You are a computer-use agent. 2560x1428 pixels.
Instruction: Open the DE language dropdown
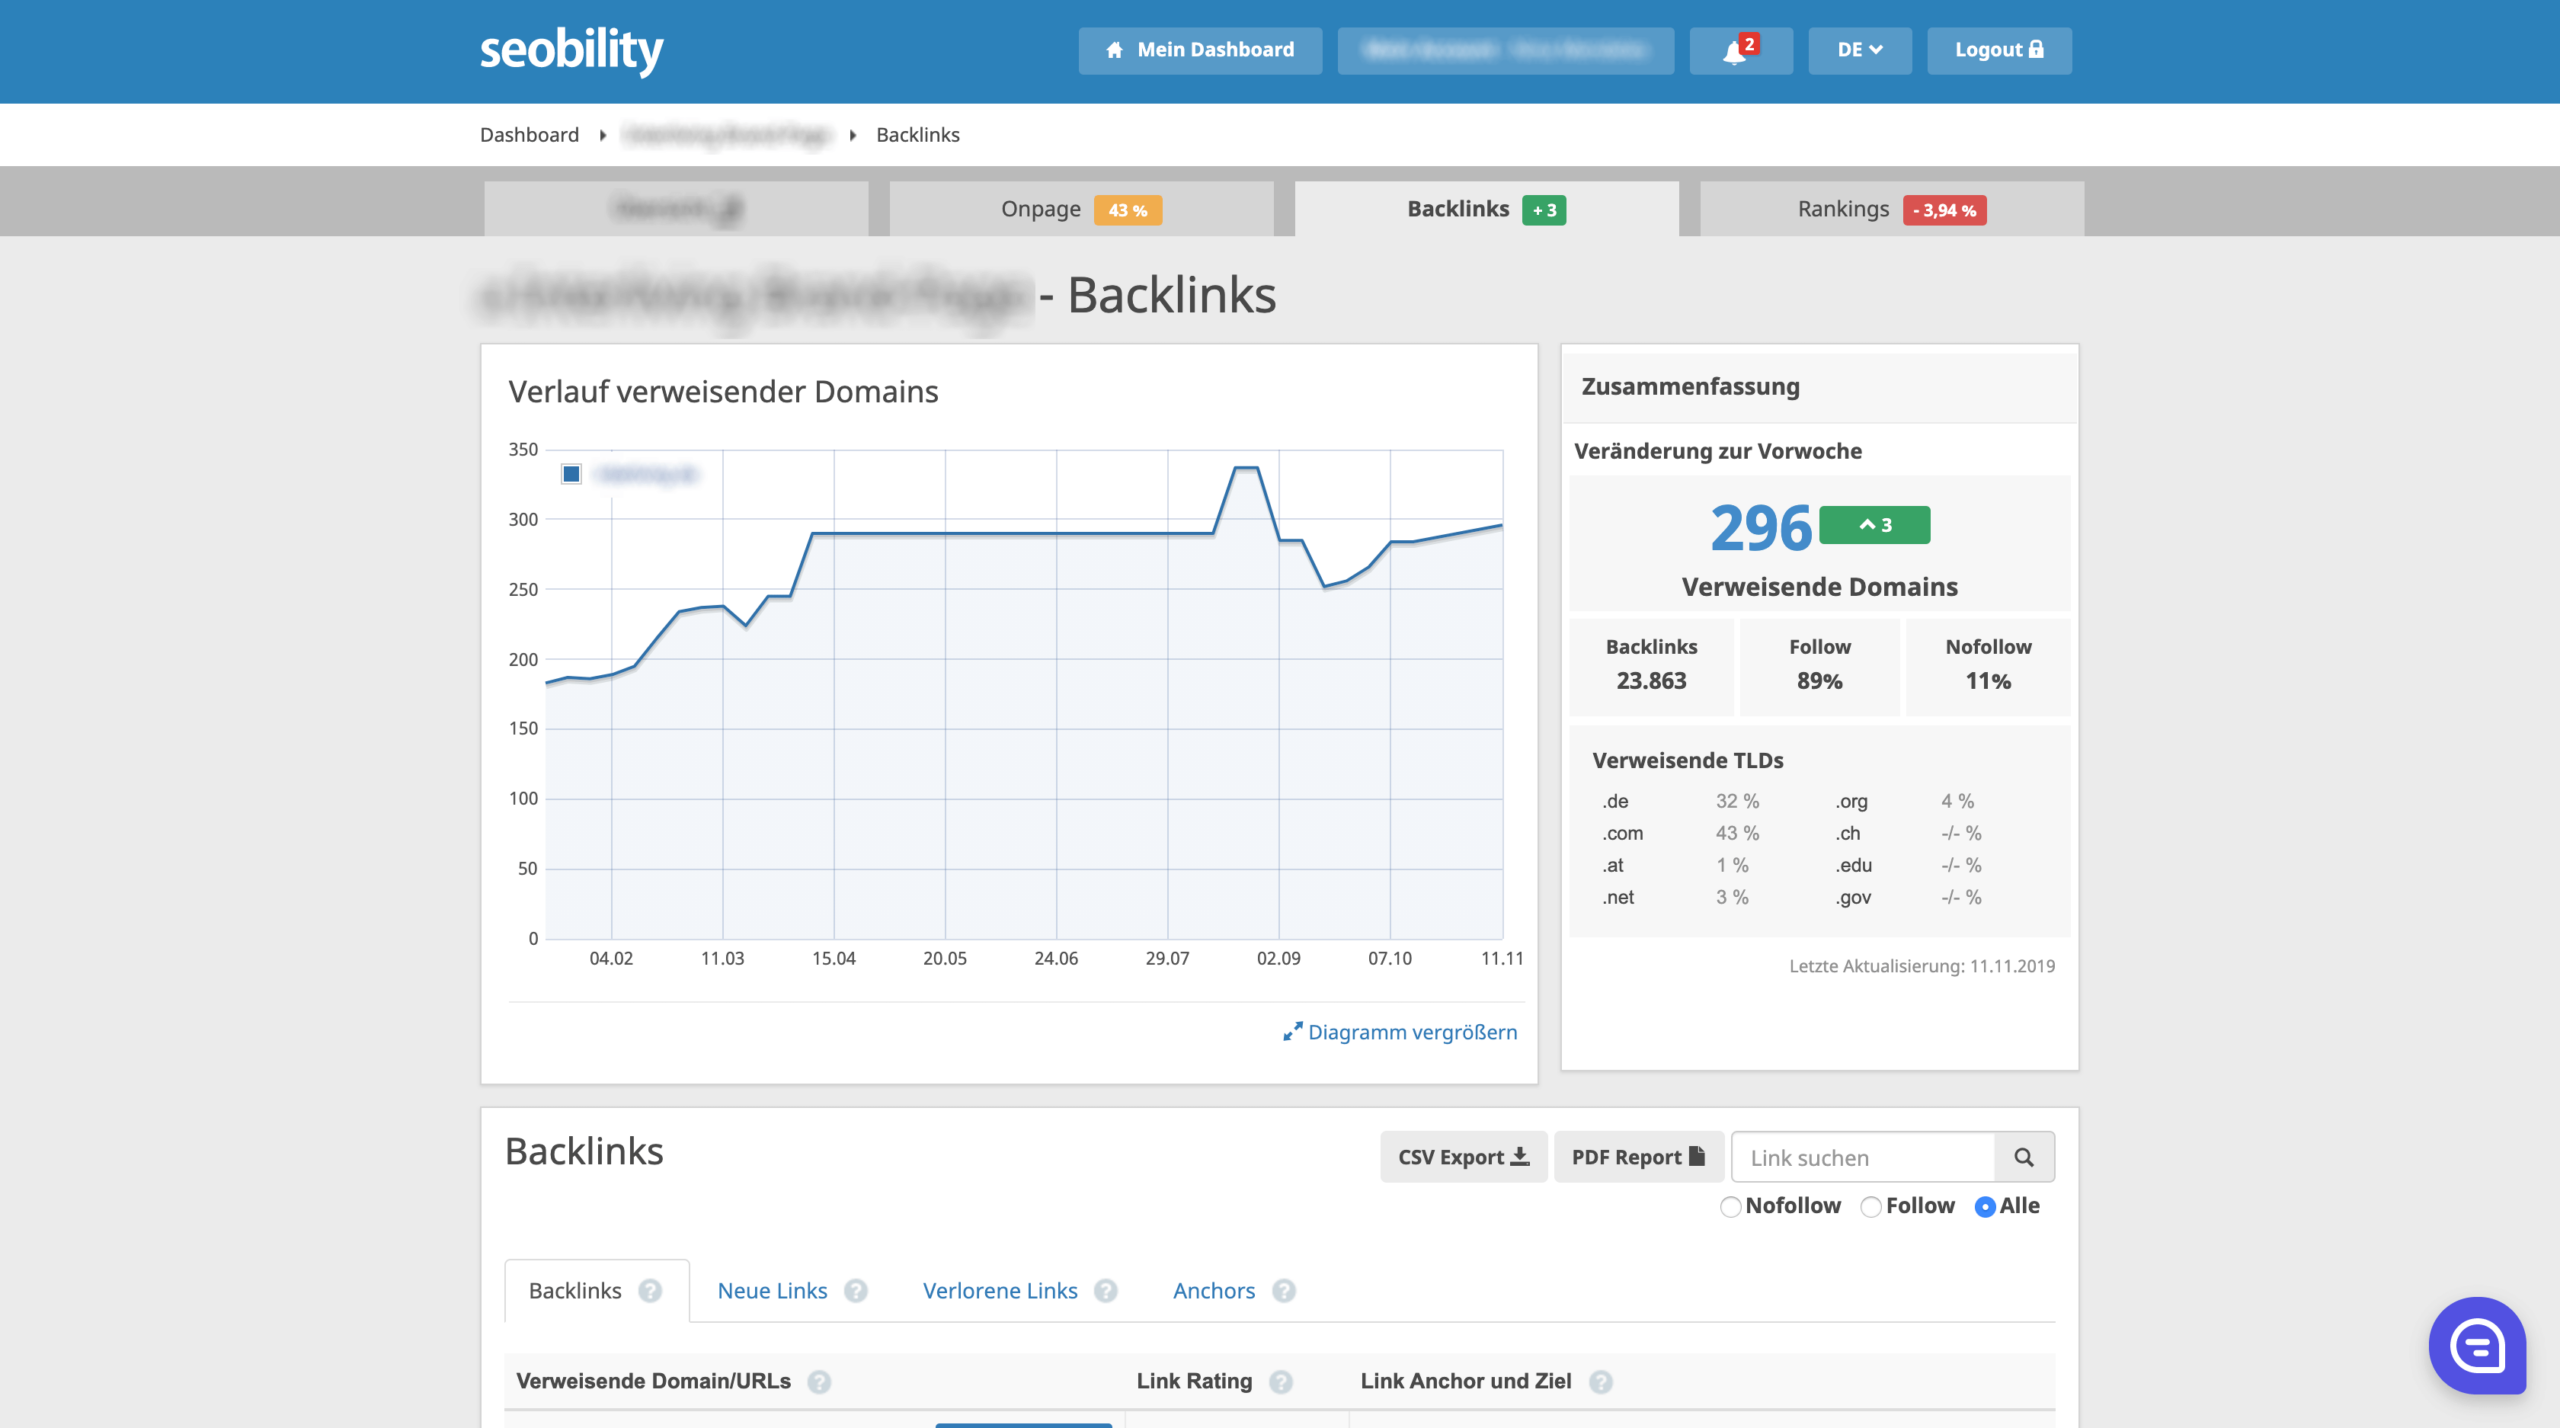(1860, 50)
